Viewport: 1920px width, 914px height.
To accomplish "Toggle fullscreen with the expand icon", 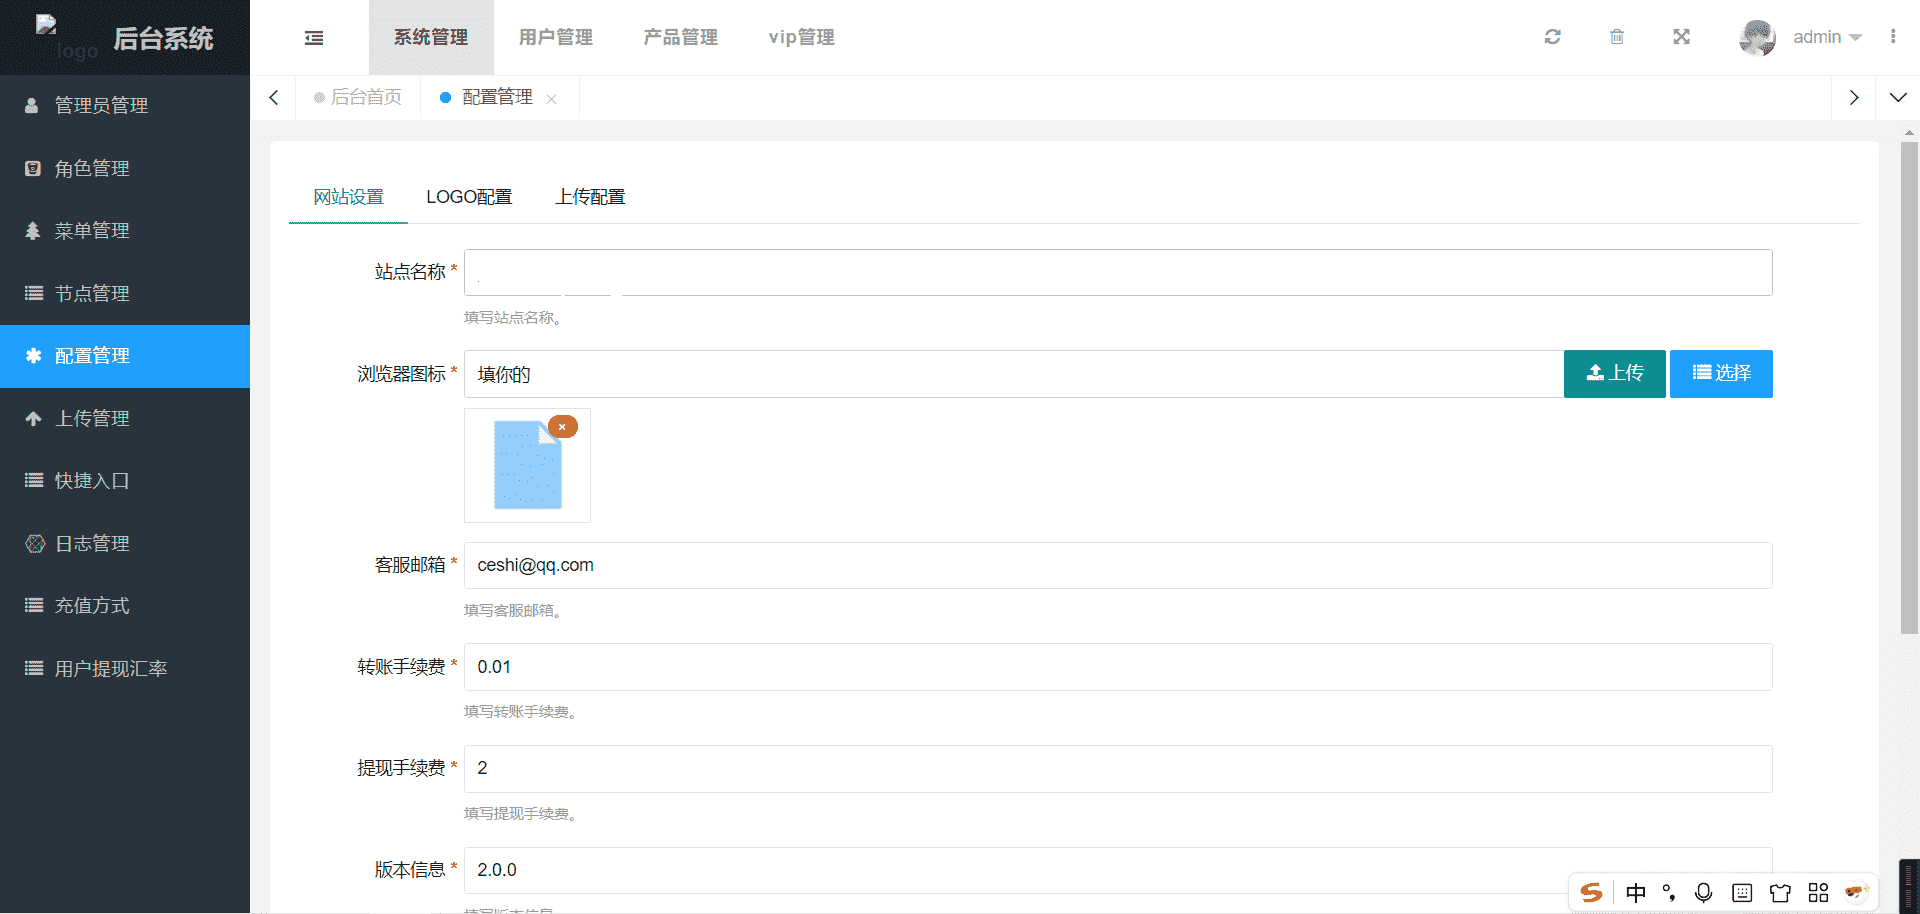I will pos(1681,37).
